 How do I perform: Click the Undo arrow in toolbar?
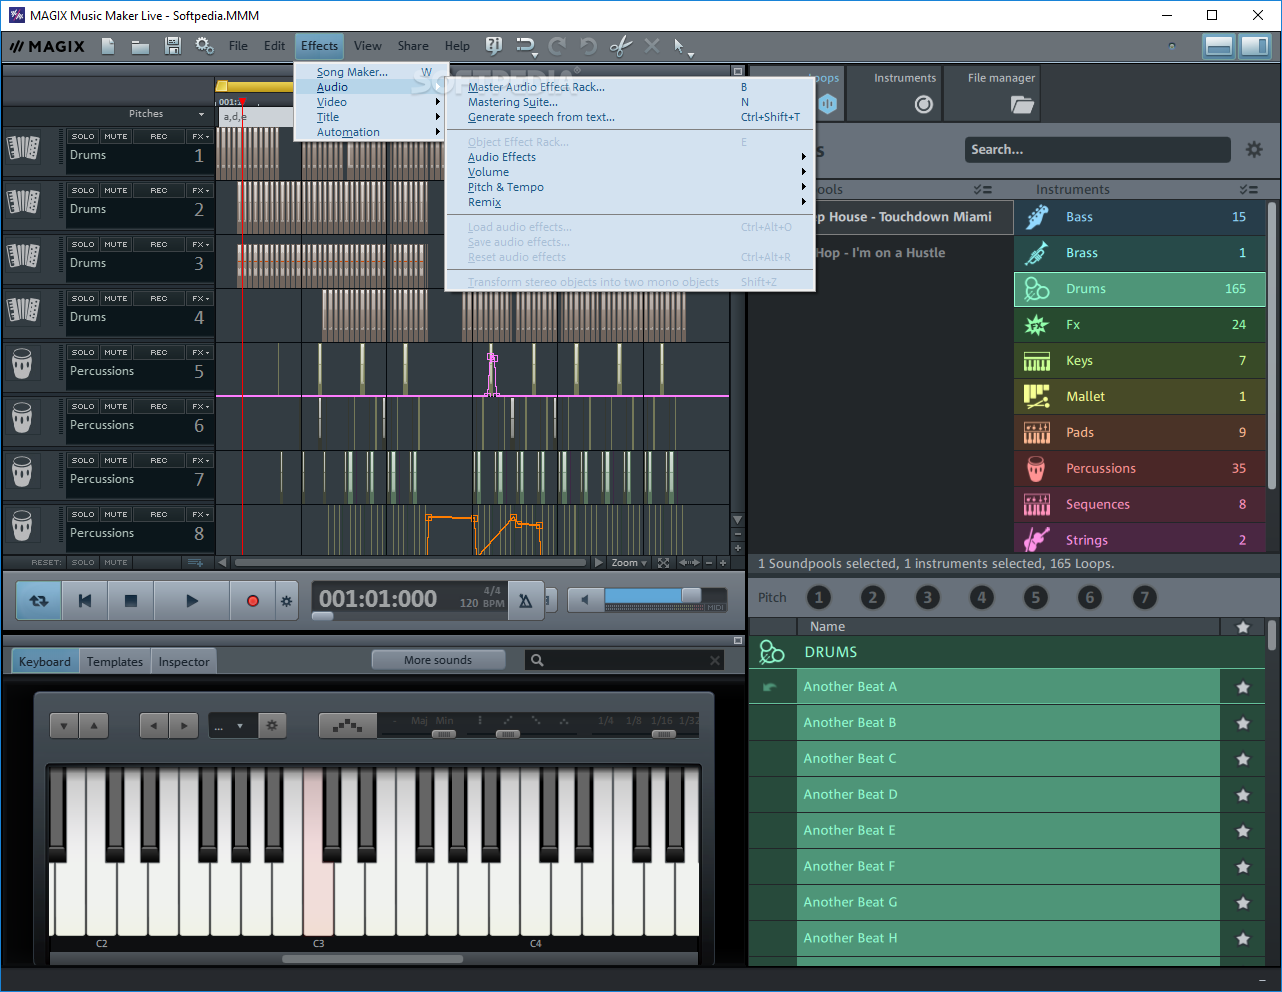pos(588,46)
